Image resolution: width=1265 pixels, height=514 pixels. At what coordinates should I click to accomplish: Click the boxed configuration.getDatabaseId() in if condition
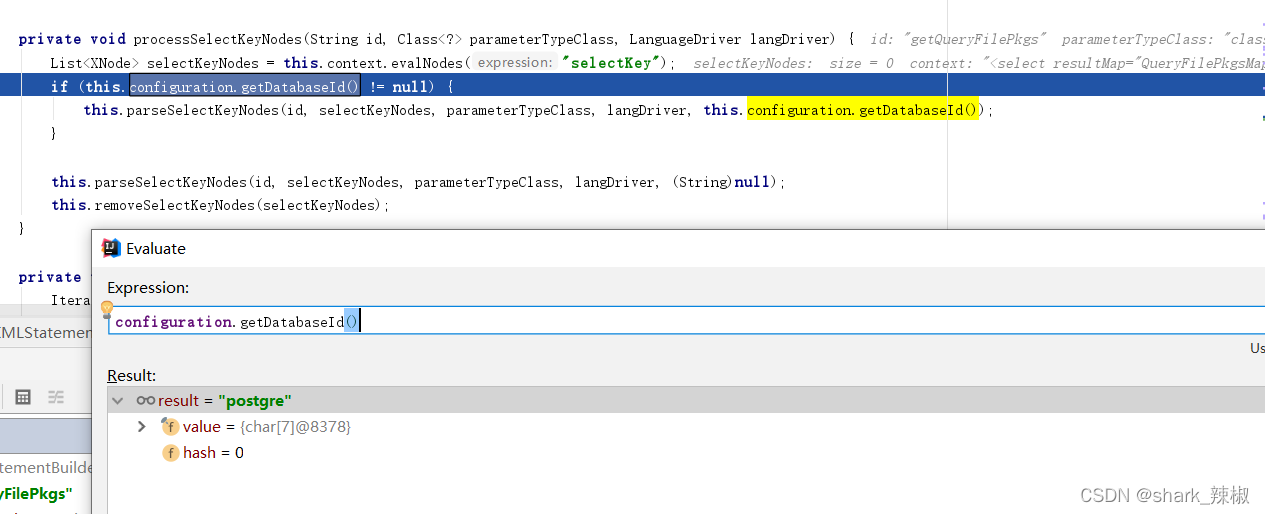click(244, 87)
